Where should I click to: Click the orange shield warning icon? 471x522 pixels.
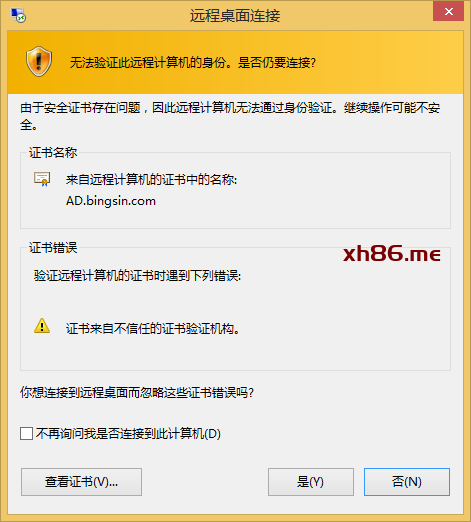tap(39, 62)
